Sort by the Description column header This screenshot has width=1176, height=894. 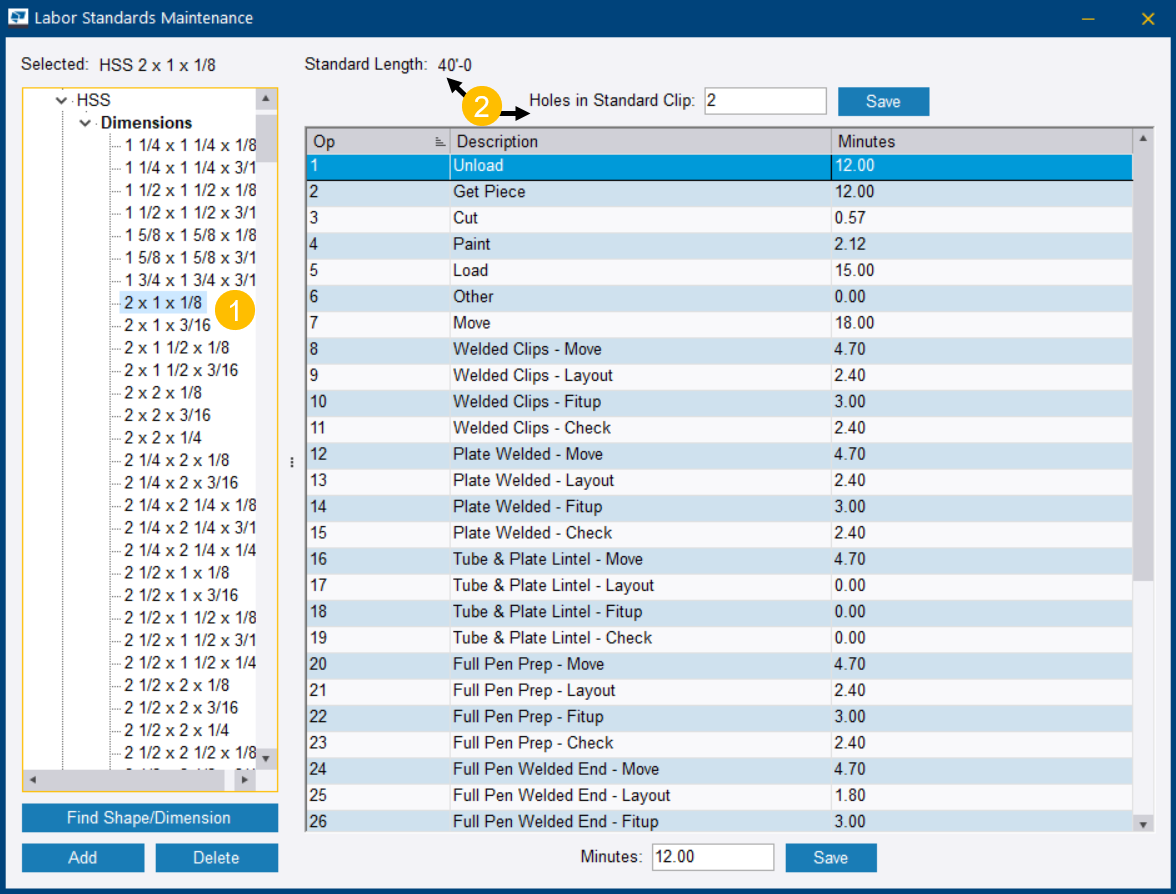coord(640,142)
